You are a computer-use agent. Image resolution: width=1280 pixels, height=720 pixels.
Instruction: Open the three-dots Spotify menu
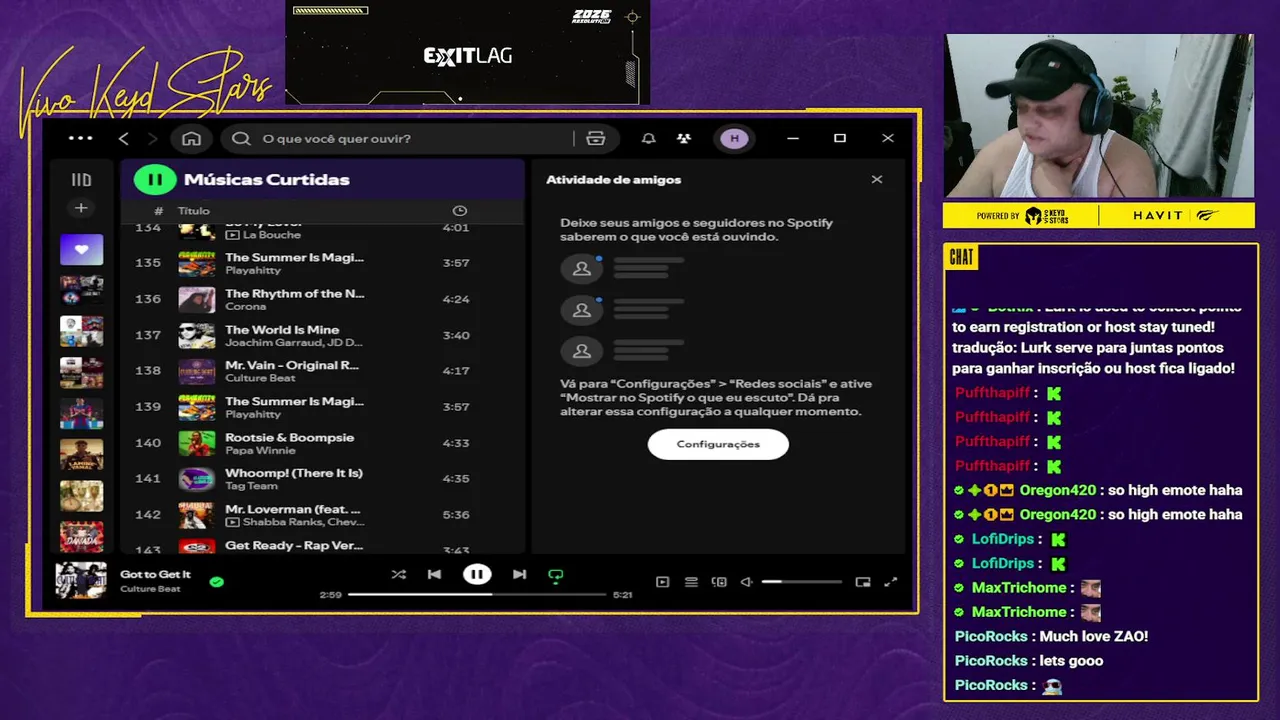80,138
